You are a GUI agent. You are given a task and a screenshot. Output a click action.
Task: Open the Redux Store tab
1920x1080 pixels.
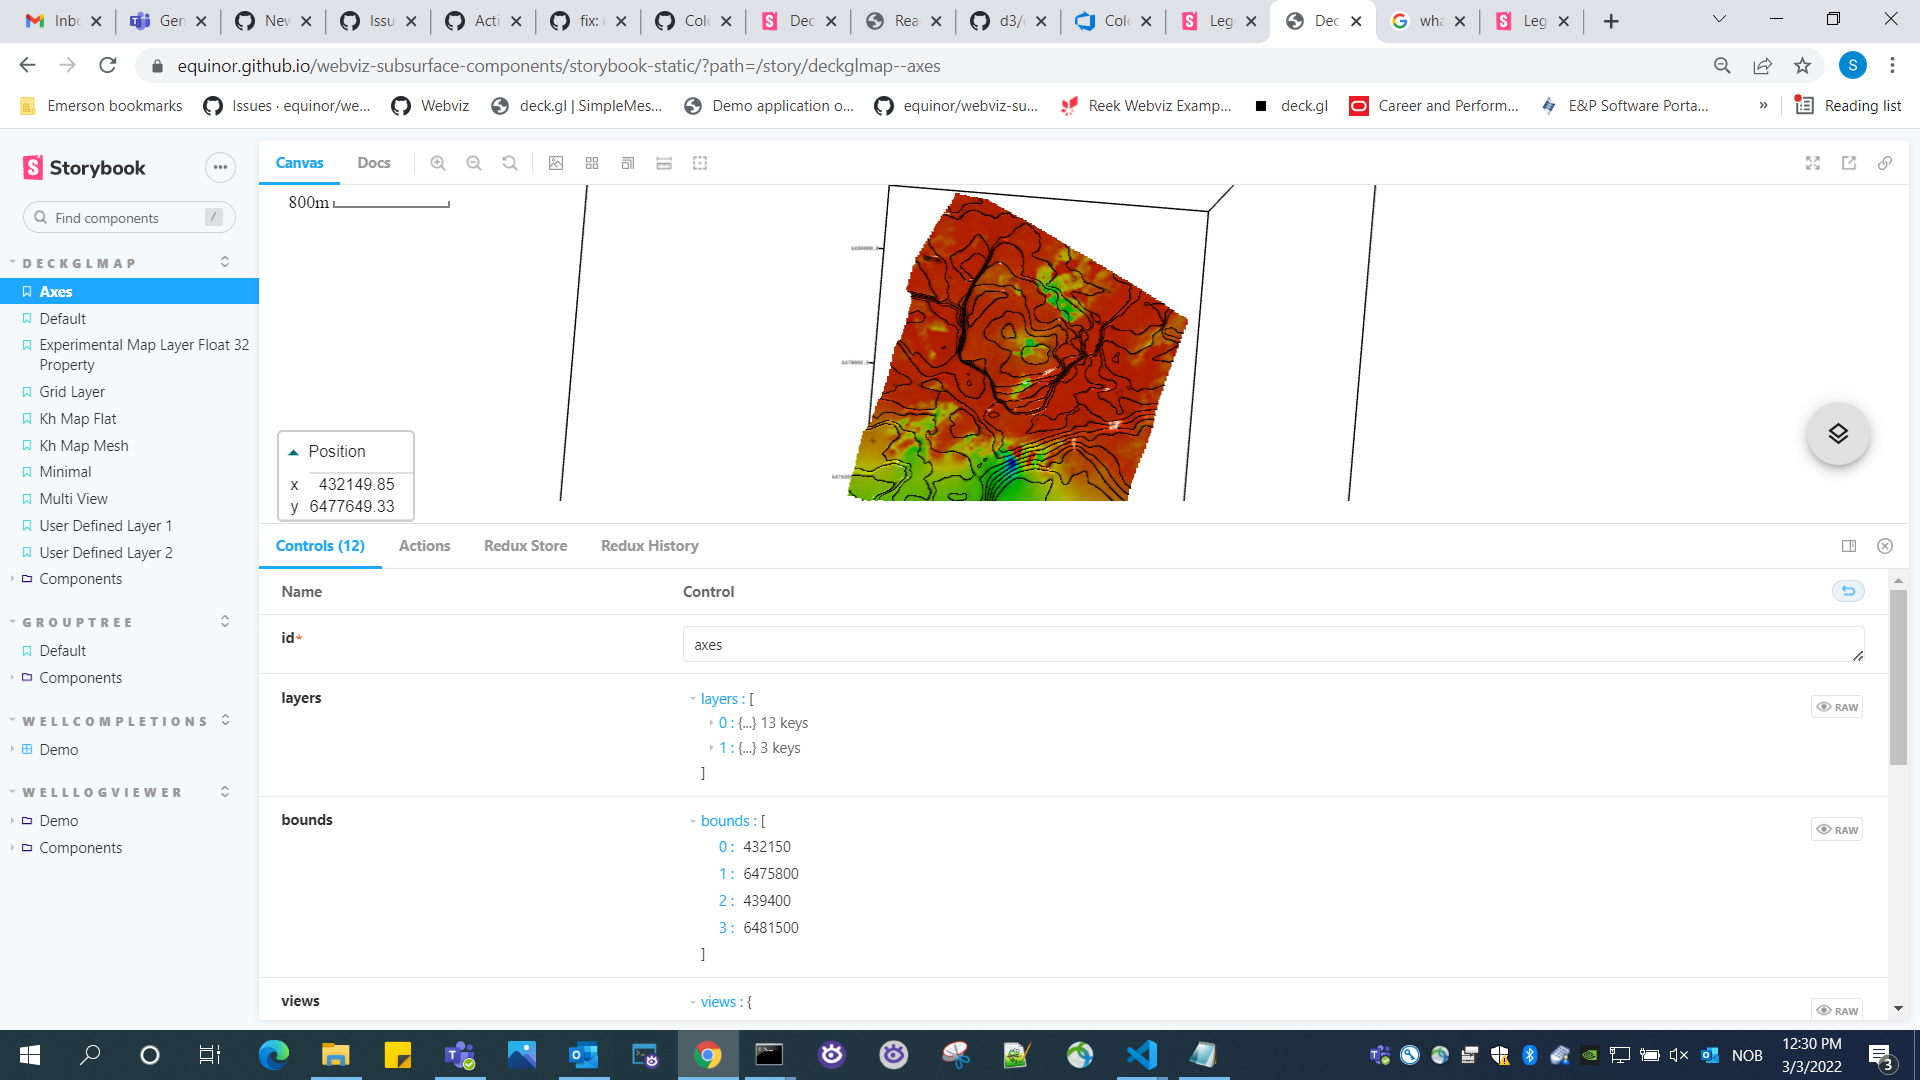[x=525, y=546]
